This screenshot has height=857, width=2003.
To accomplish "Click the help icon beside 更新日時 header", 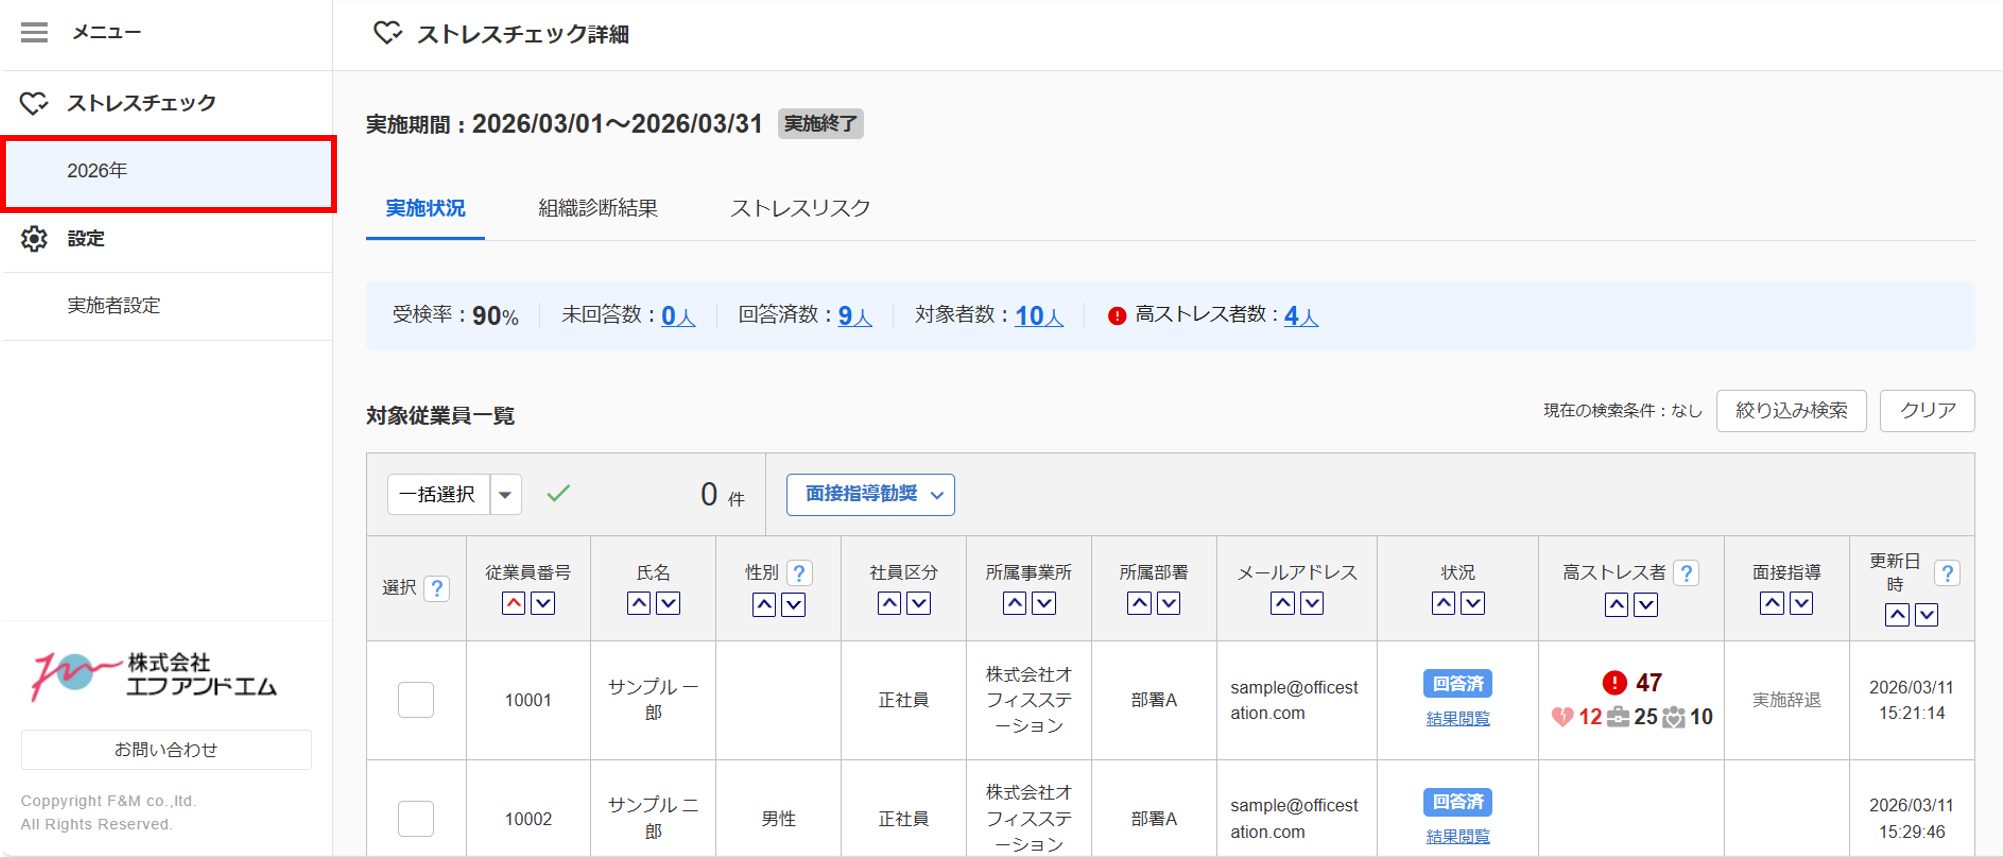I will pos(1946,573).
